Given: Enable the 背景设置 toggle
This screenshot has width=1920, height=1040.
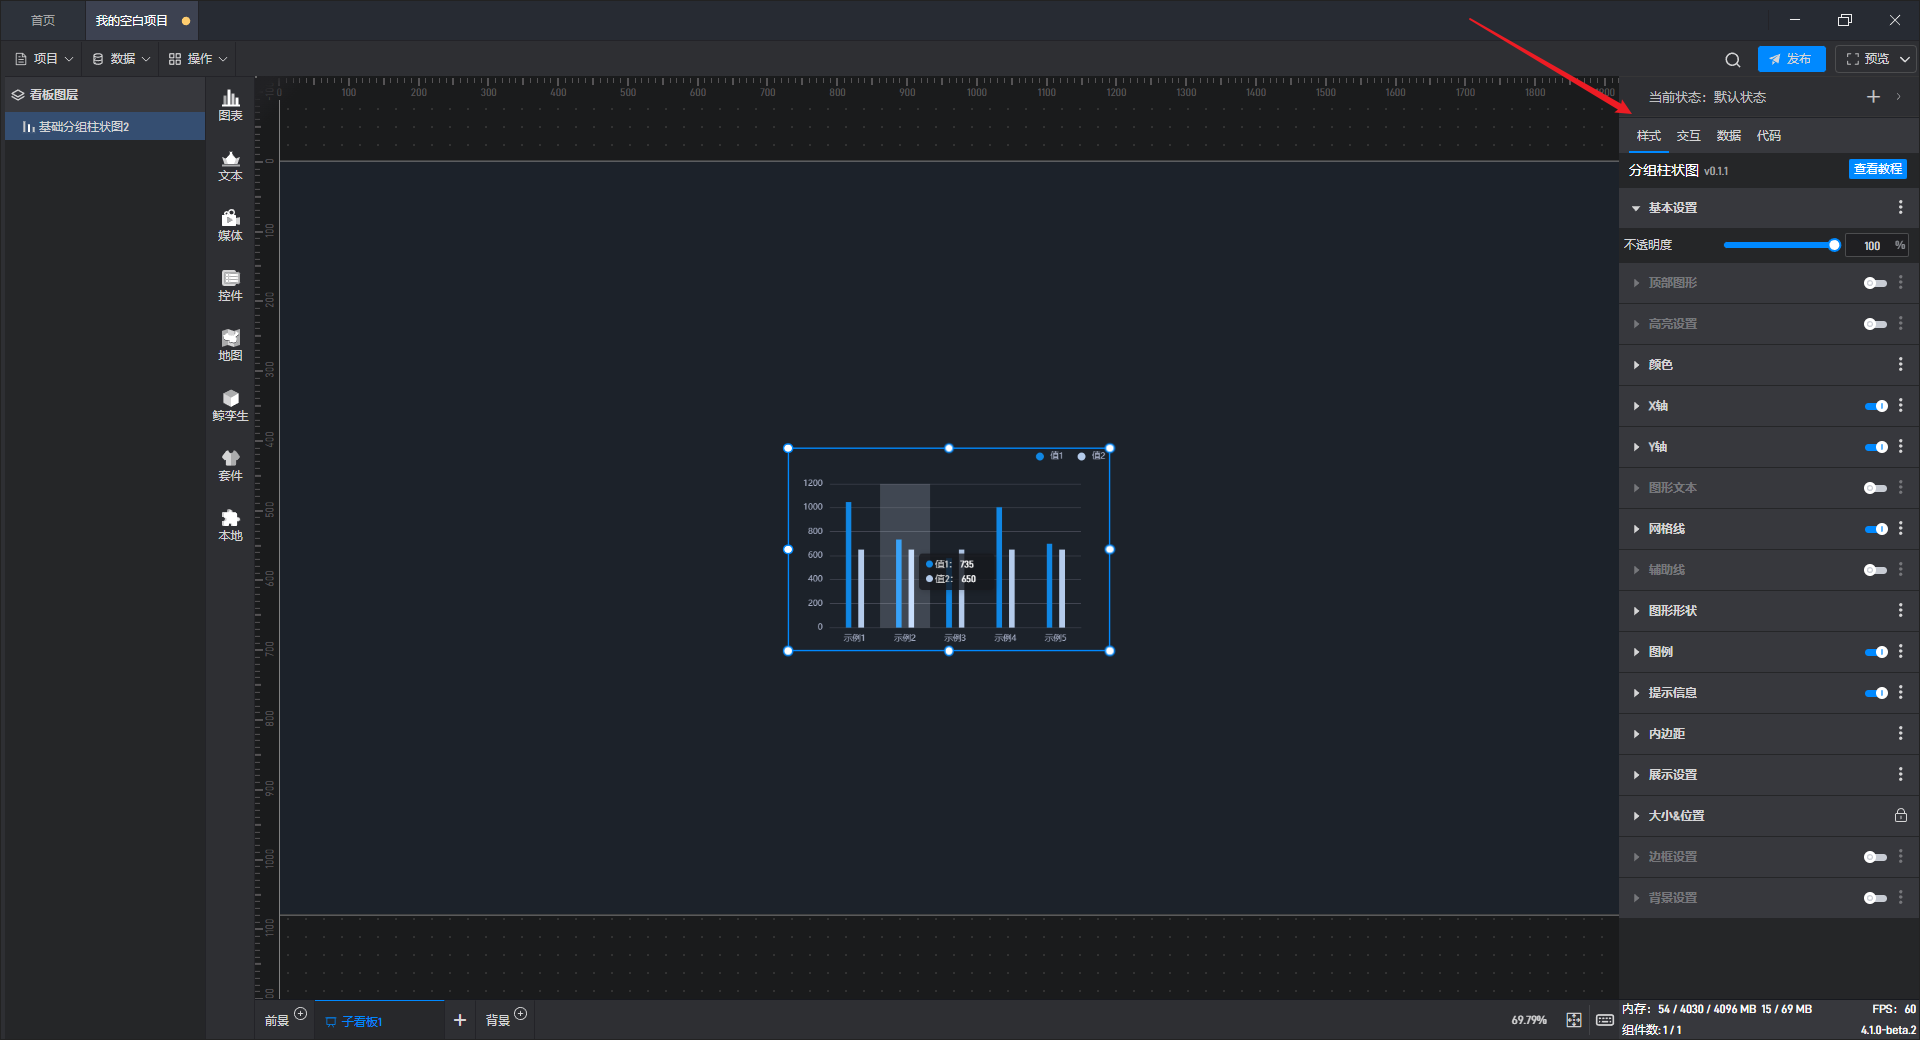Looking at the screenshot, I should point(1875,898).
